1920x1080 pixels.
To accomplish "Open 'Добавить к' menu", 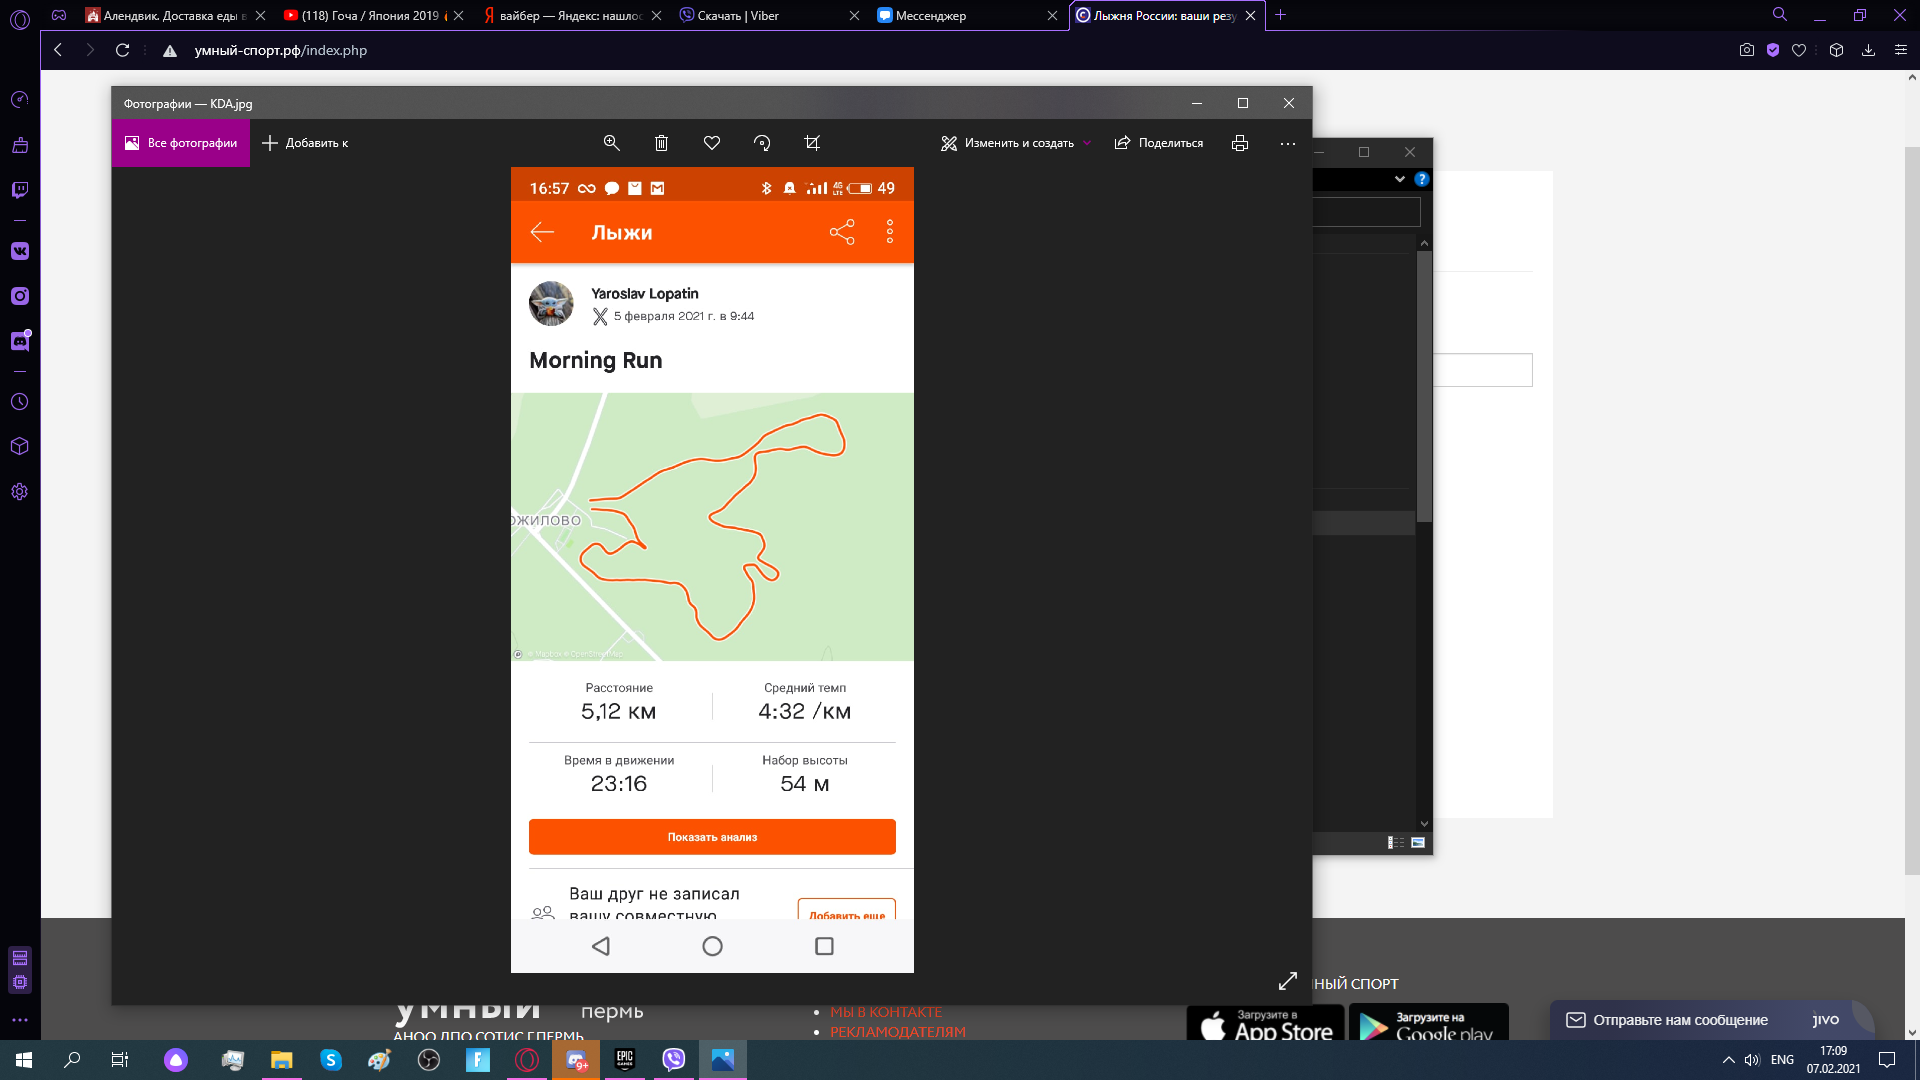I will (x=305, y=143).
